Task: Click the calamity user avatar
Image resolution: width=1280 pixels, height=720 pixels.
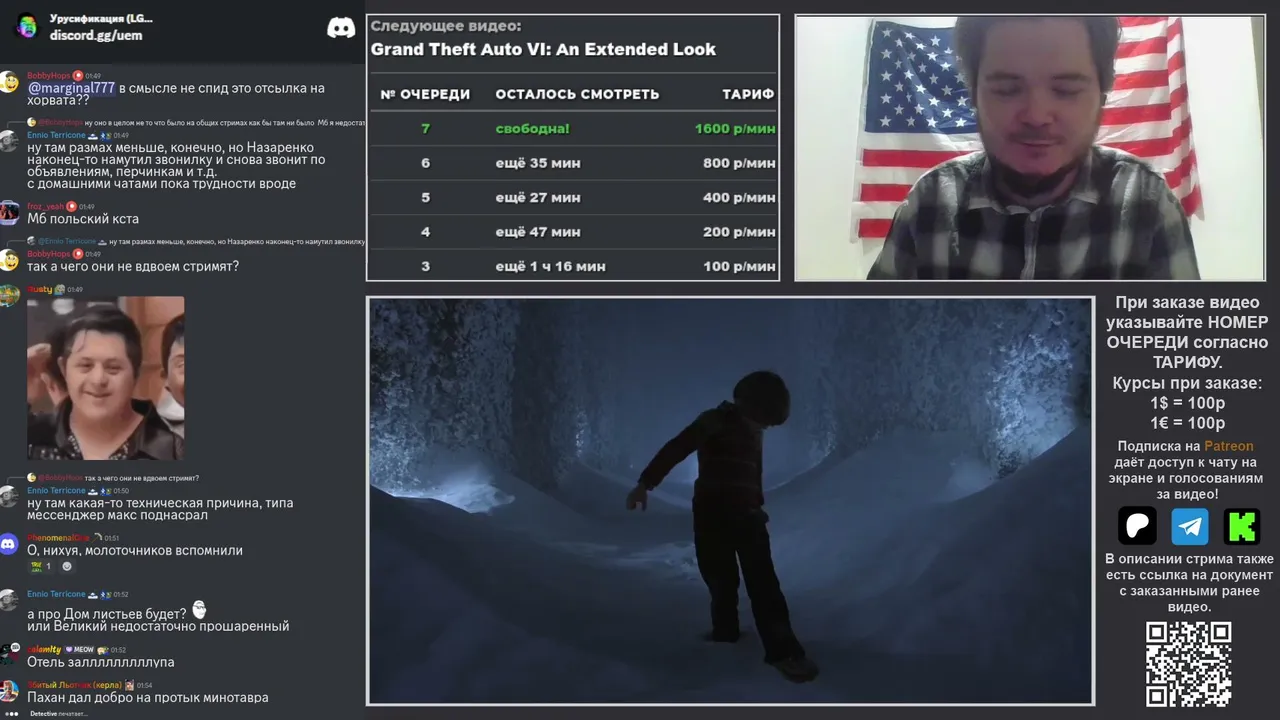Action: point(9,654)
